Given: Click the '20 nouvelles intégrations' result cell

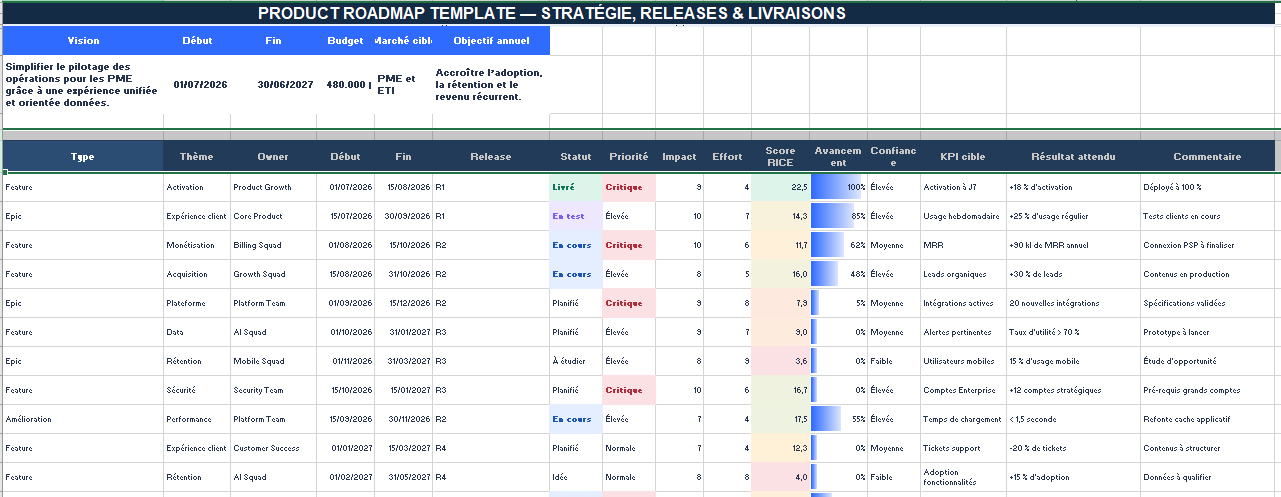Looking at the screenshot, I should pos(1073,303).
